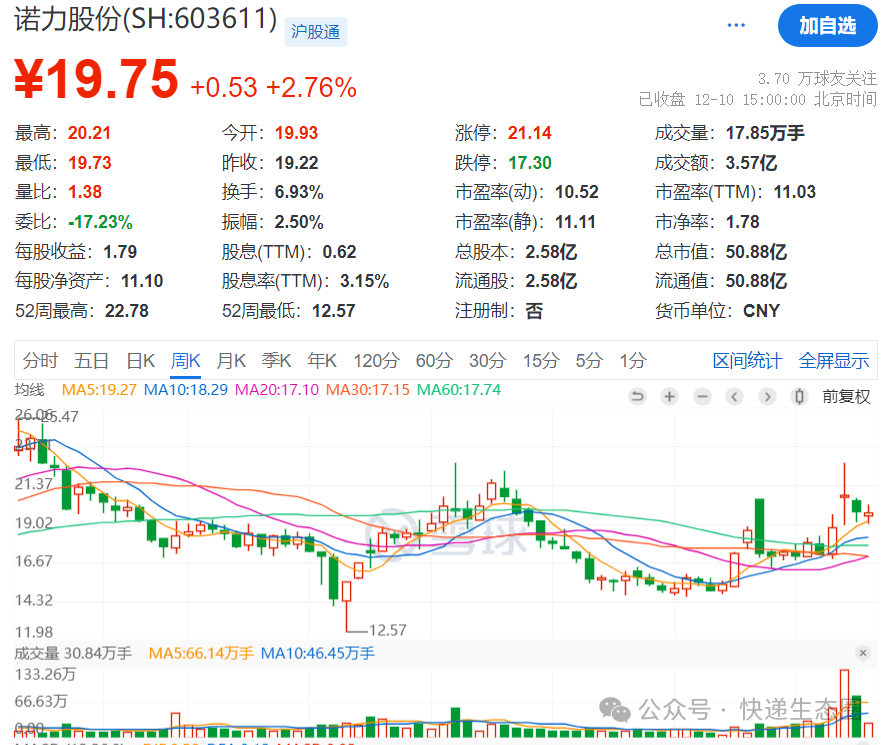This screenshot has height=745, width=891.
Task: Show the 60分 interval chart
Action: [434, 360]
